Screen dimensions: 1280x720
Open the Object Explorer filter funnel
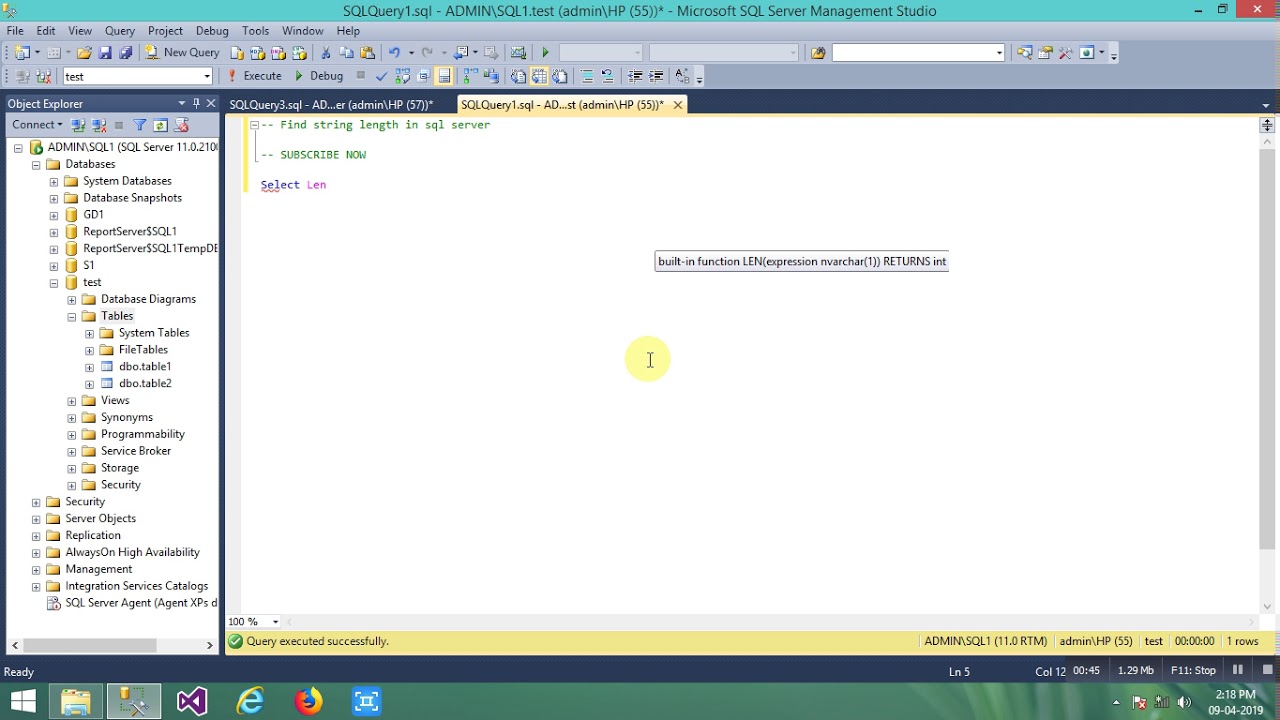pos(140,125)
